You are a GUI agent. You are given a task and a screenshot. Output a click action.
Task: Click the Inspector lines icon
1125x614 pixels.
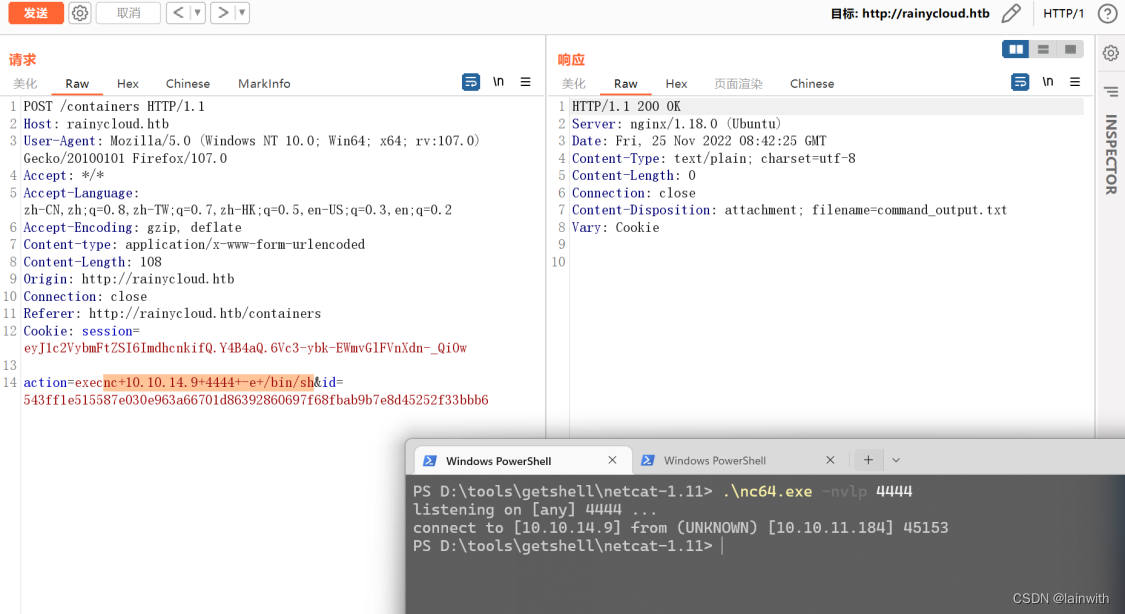point(1111,92)
